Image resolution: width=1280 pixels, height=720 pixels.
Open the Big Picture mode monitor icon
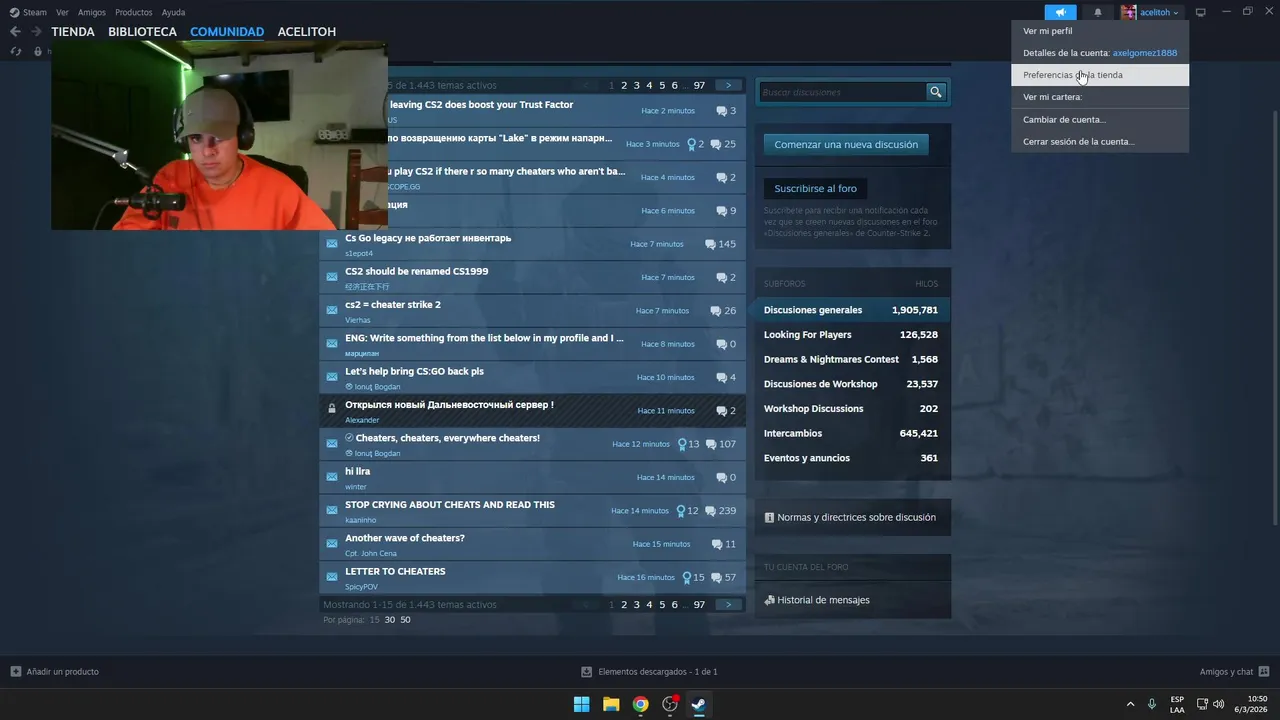1201,12
